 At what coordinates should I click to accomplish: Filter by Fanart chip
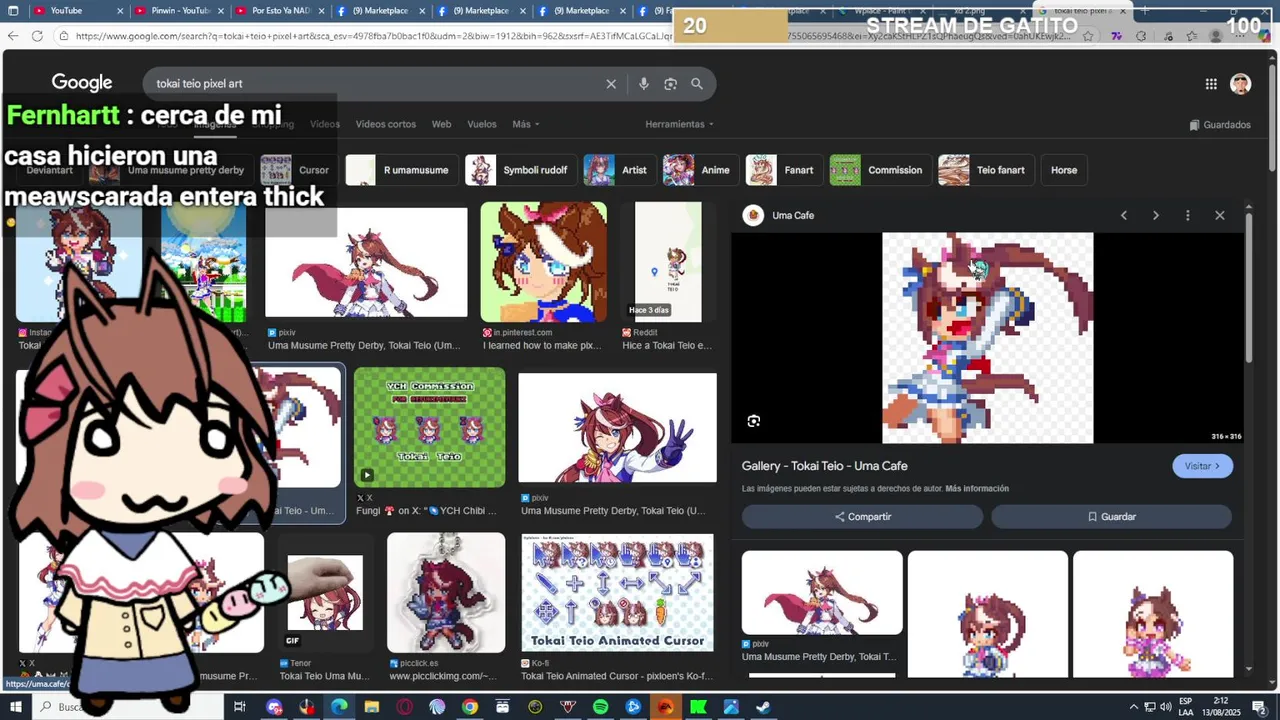coord(784,170)
